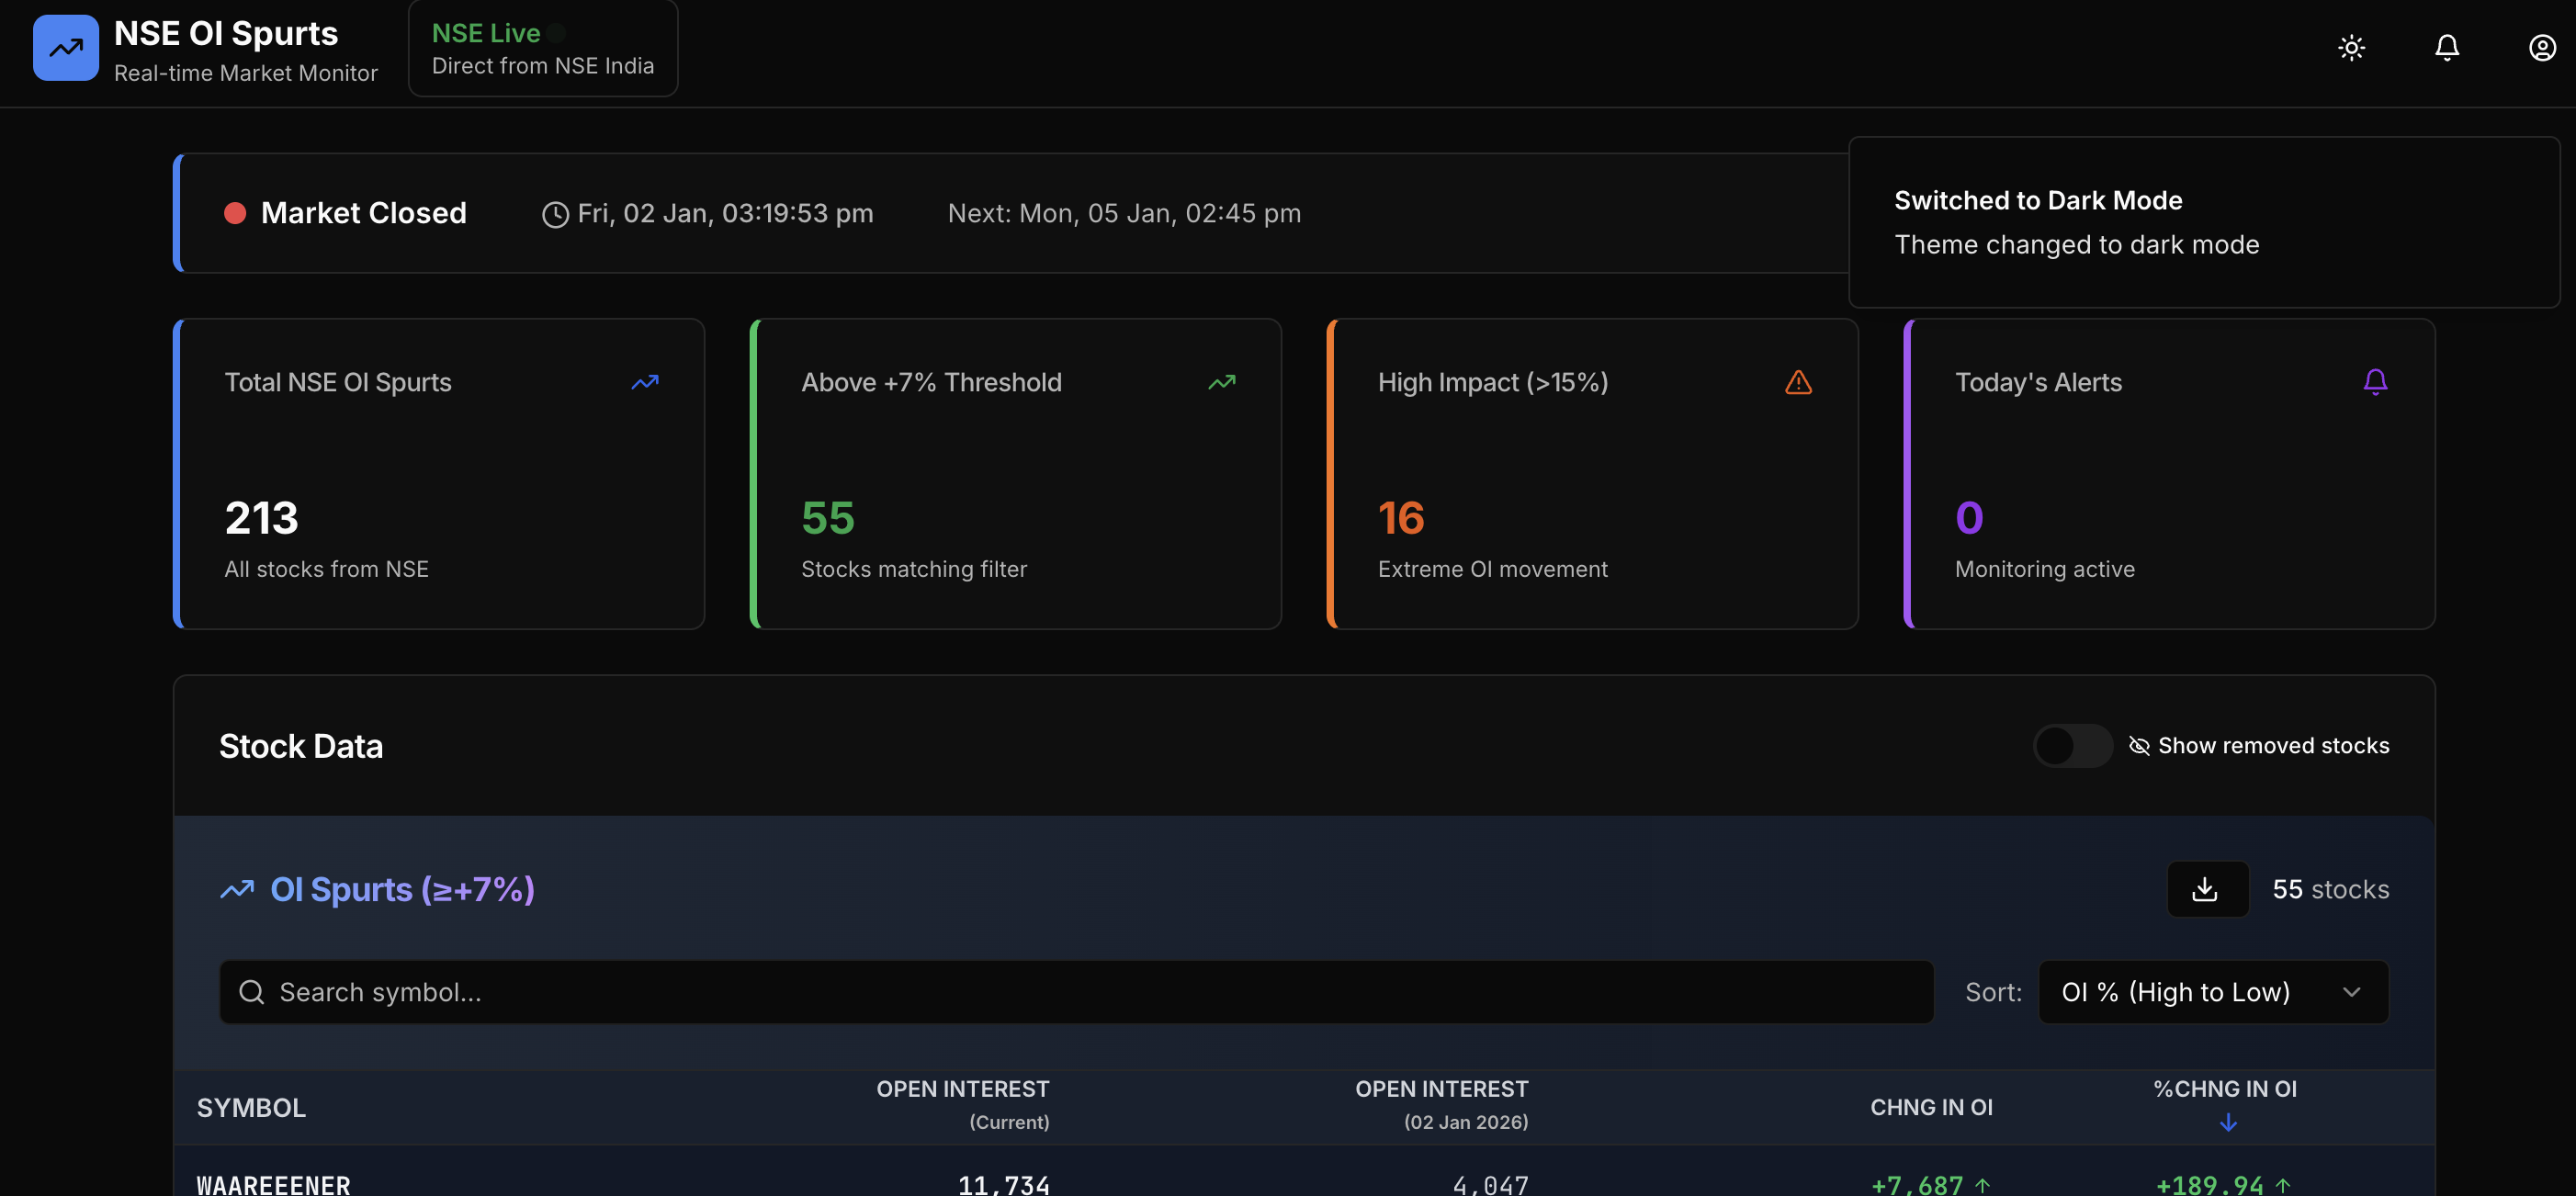Screen dimensions: 2576x1196
Task: Click the sort dropdown chevron arrow
Action: (2351, 992)
